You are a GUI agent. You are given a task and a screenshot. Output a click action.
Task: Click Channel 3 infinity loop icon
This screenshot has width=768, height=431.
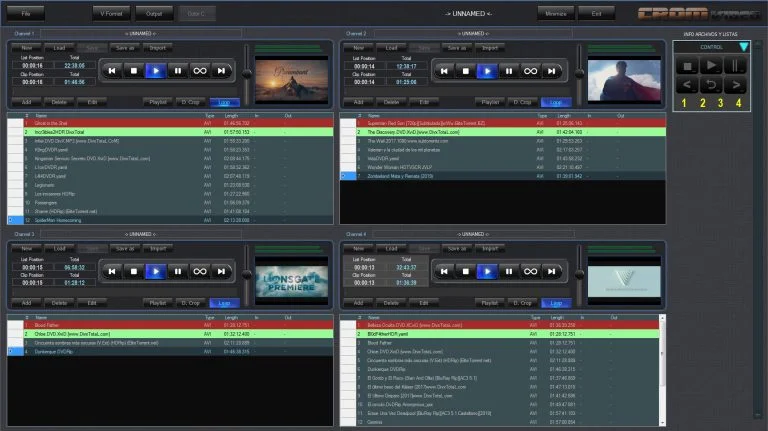tap(200, 271)
